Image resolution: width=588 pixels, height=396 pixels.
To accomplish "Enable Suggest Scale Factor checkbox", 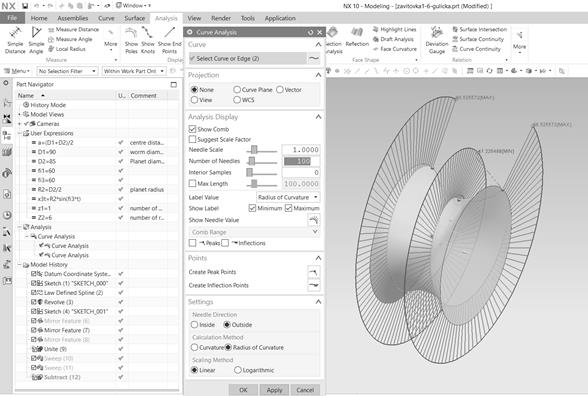I will tap(192, 139).
